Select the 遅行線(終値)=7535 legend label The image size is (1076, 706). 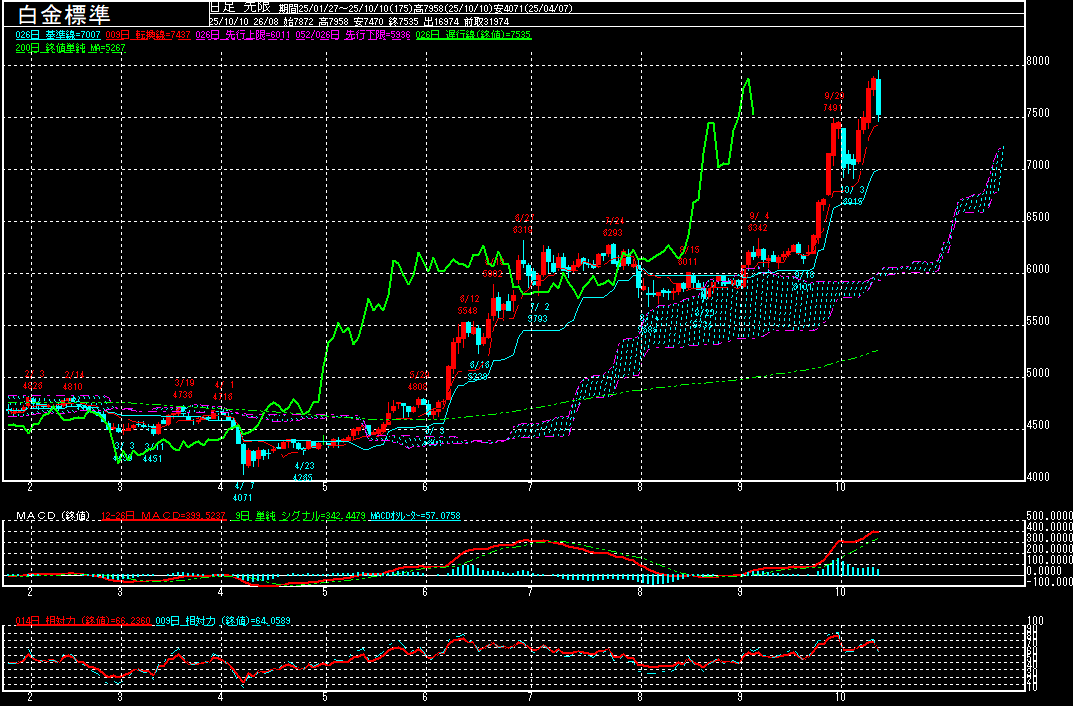473,35
